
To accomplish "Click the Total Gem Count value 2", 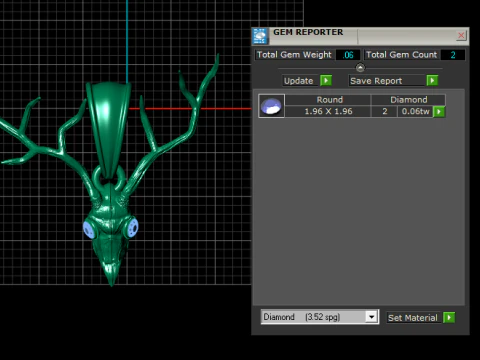I will tap(453, 55).
